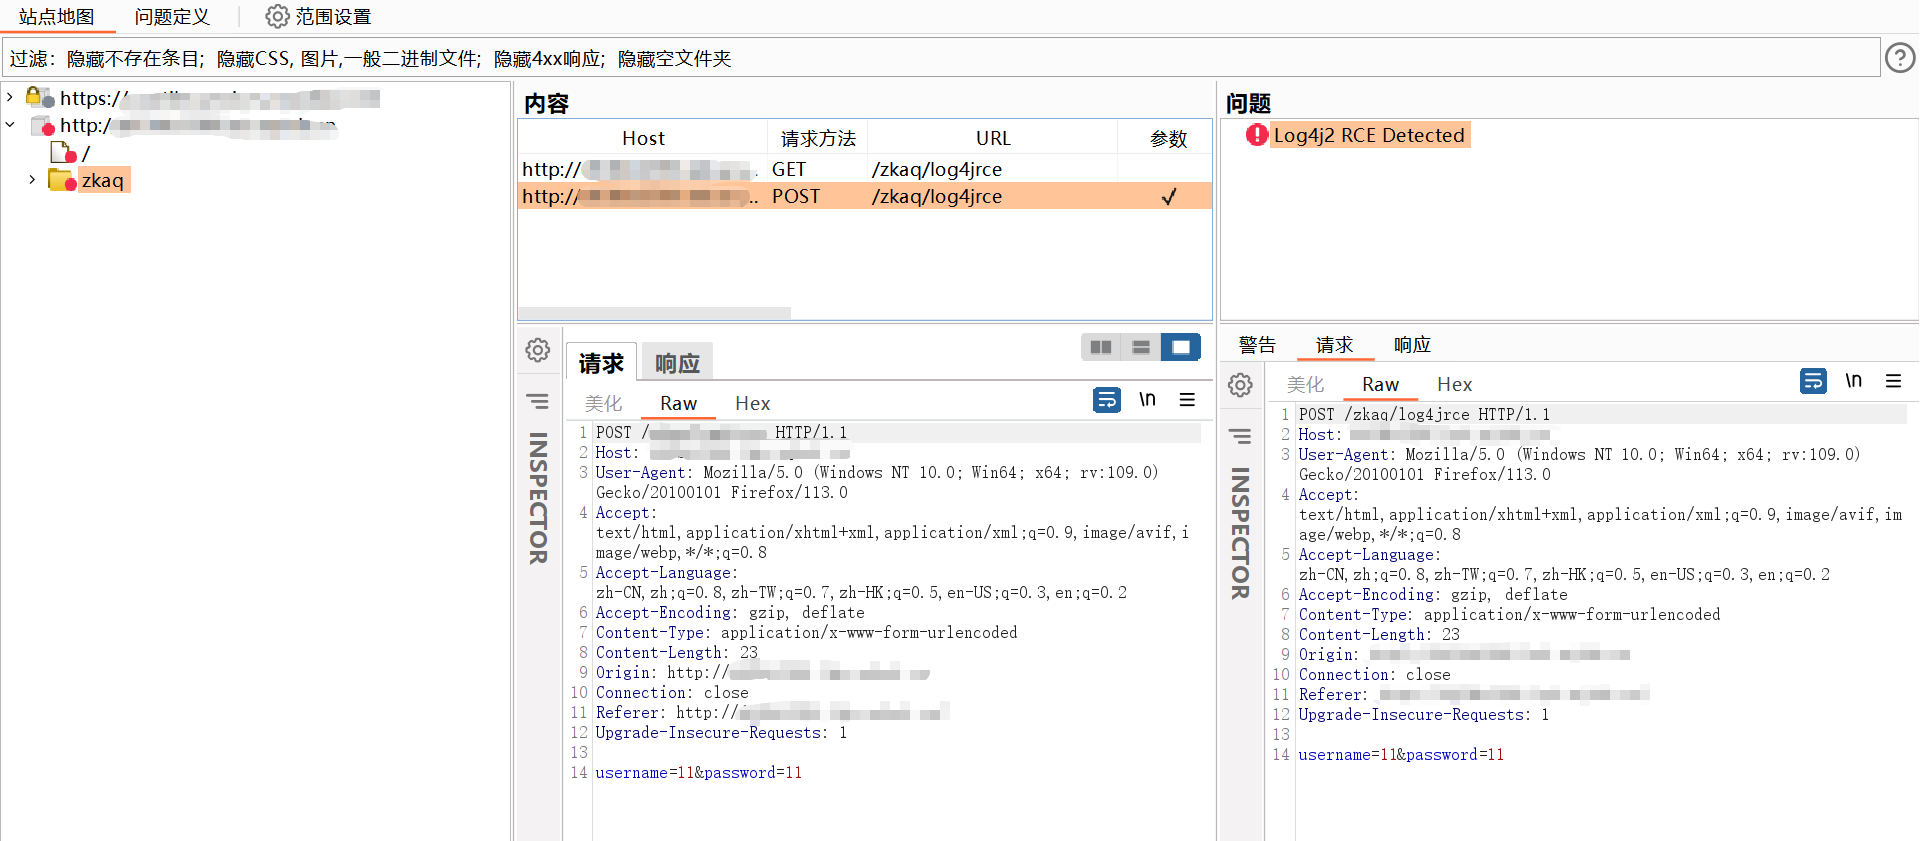This screenshot has width=1920, height=841.
Task: Switch left editor to Raw view
Action: pyautogui.click(x=678, y=403)
